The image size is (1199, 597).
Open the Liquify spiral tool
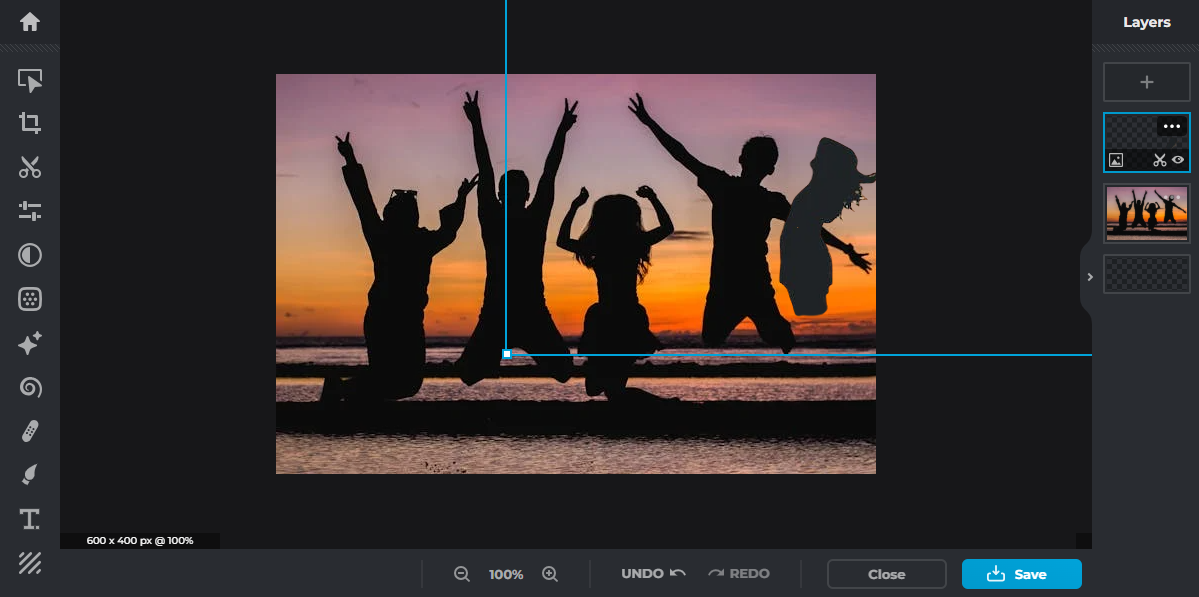pos(30,387)
